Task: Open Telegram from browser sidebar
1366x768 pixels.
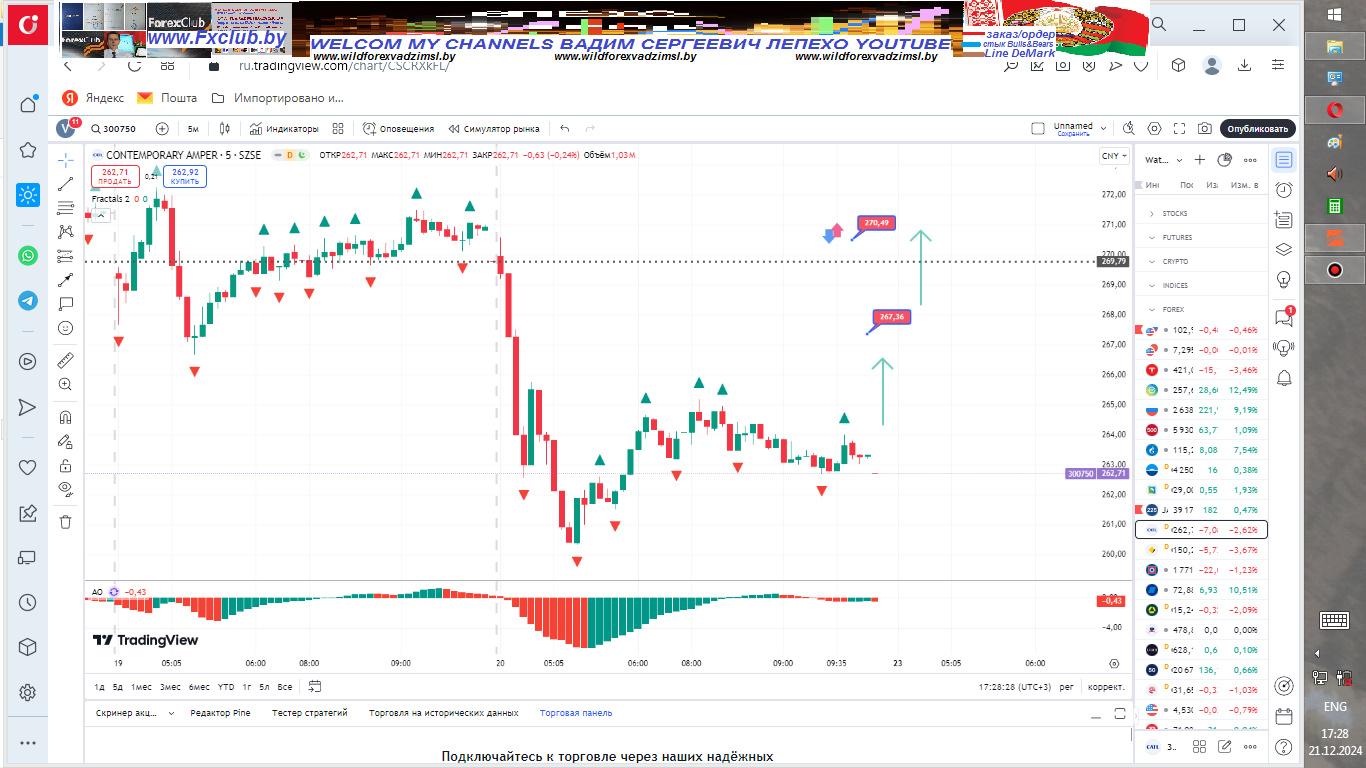Action: click(x=28, y=301)
